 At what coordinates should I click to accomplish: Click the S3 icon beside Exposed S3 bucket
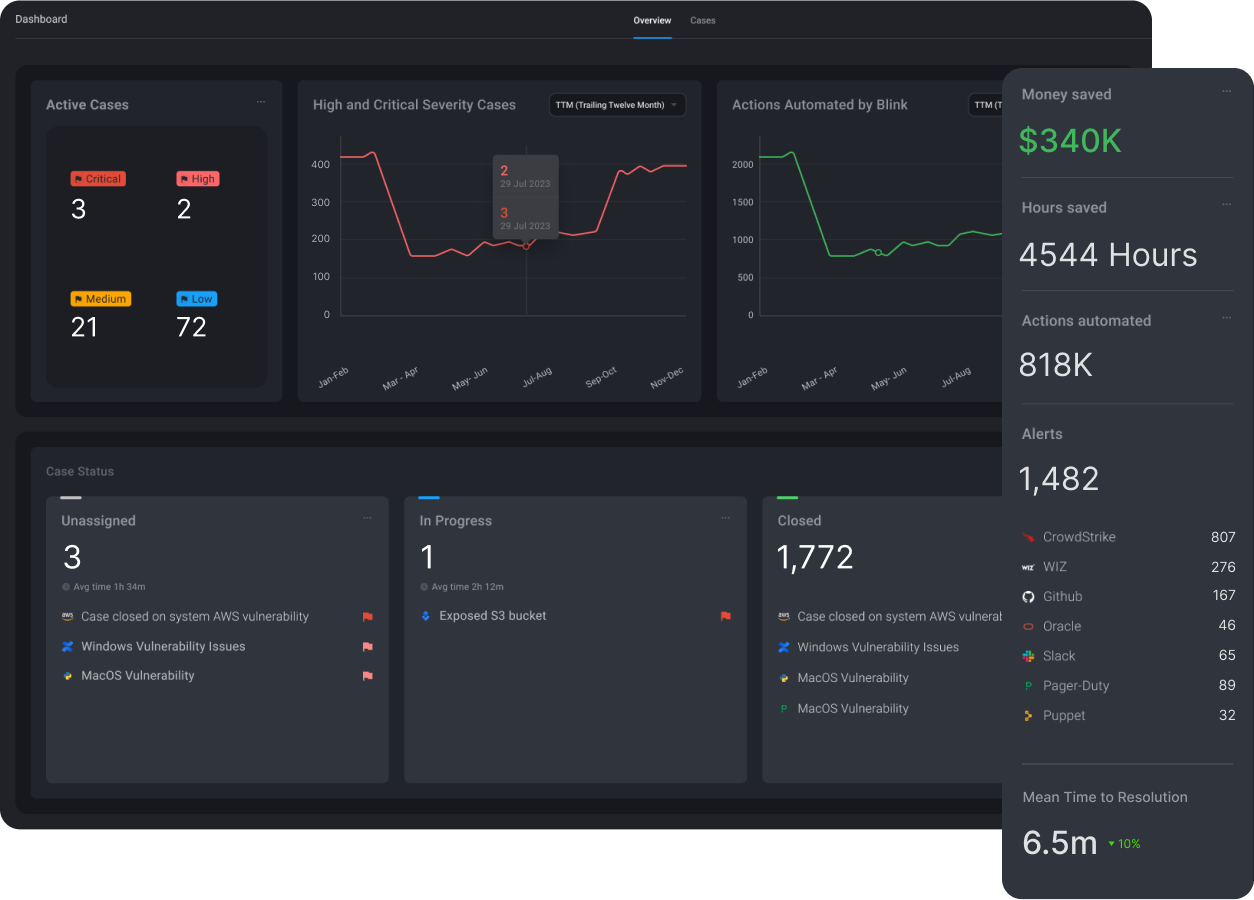pos(425,616)
